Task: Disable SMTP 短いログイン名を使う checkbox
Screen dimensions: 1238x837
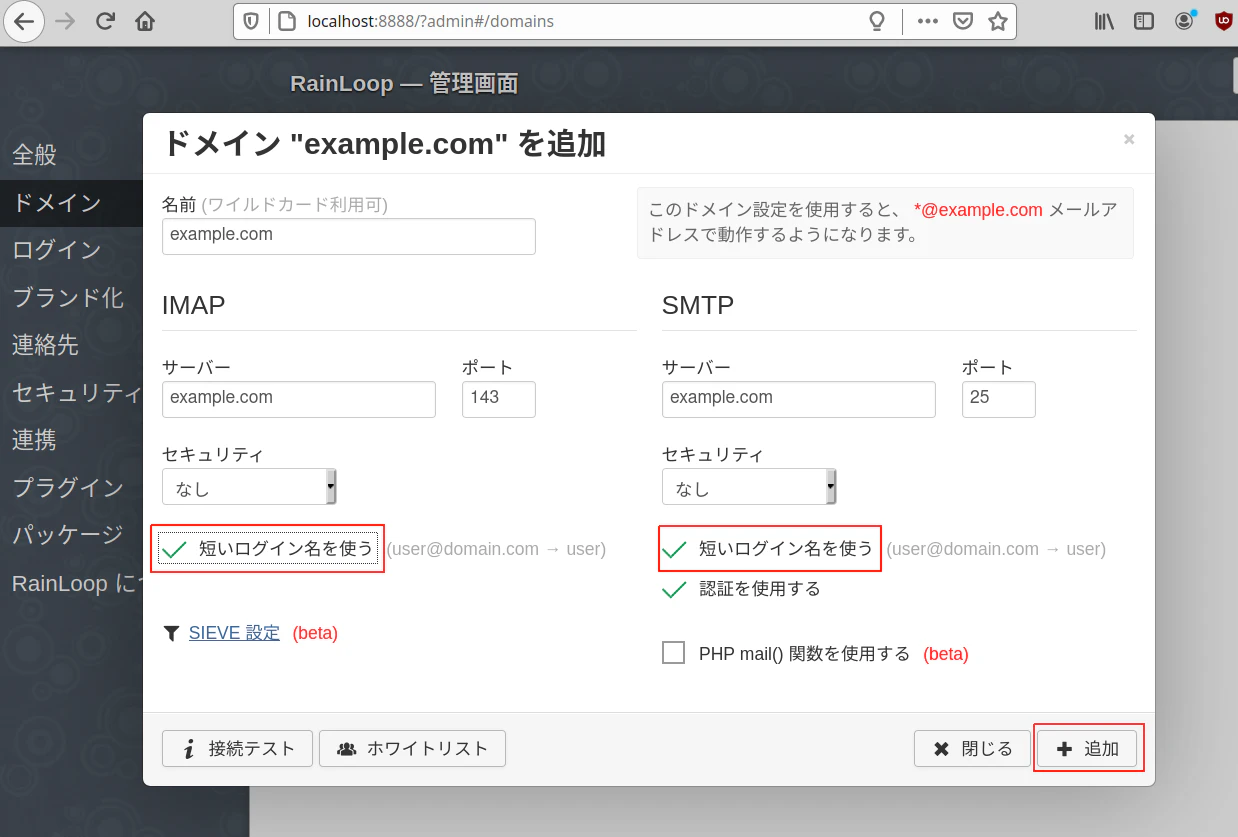Action: [x=768, y=548]
